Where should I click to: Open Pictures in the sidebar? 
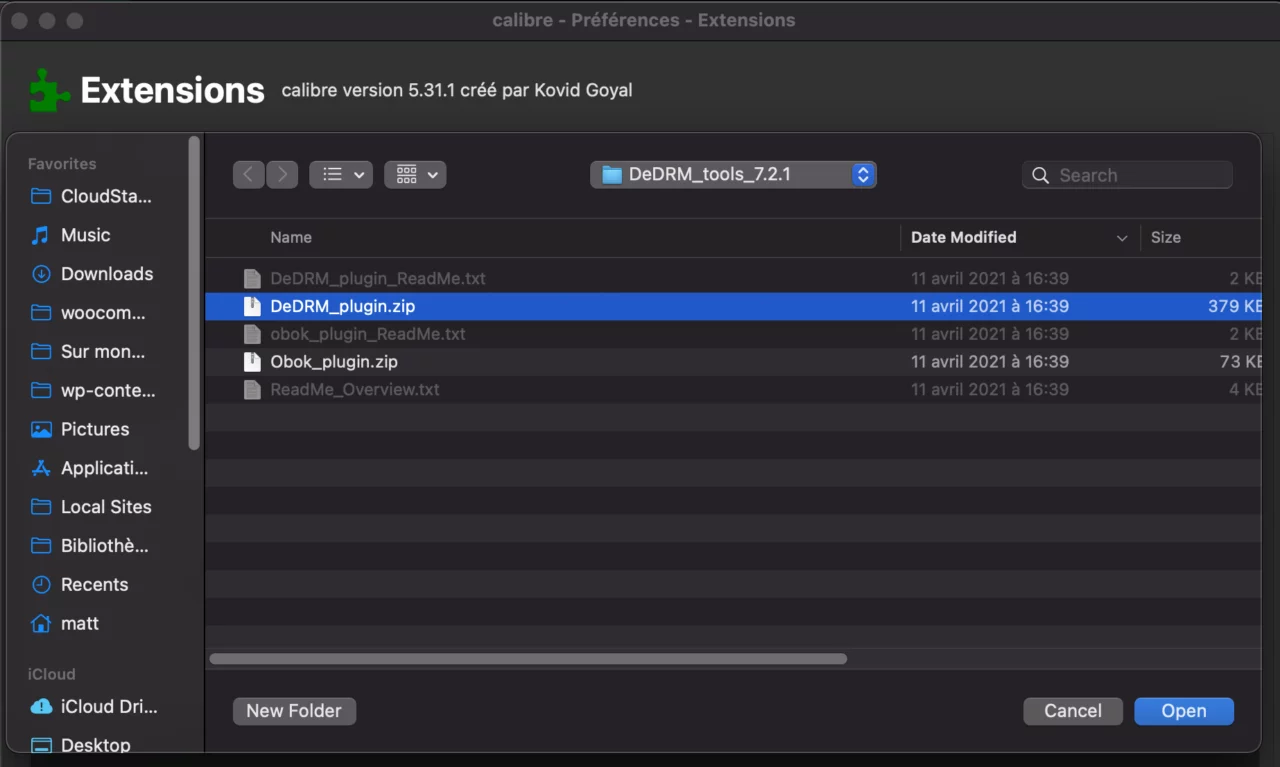(x=80, y=429)
